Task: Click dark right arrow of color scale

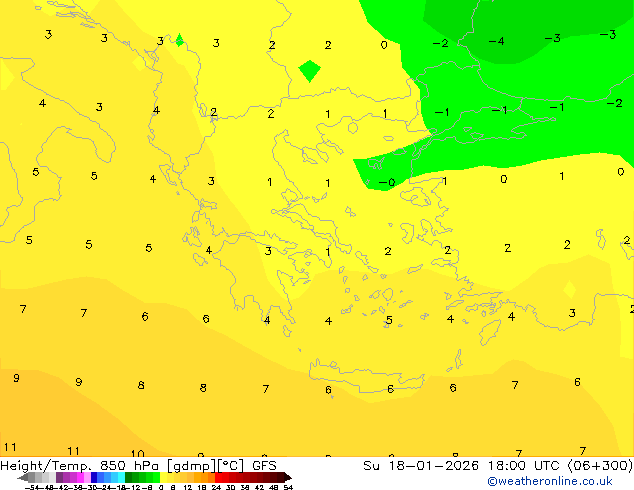Action: click(287, 478)
